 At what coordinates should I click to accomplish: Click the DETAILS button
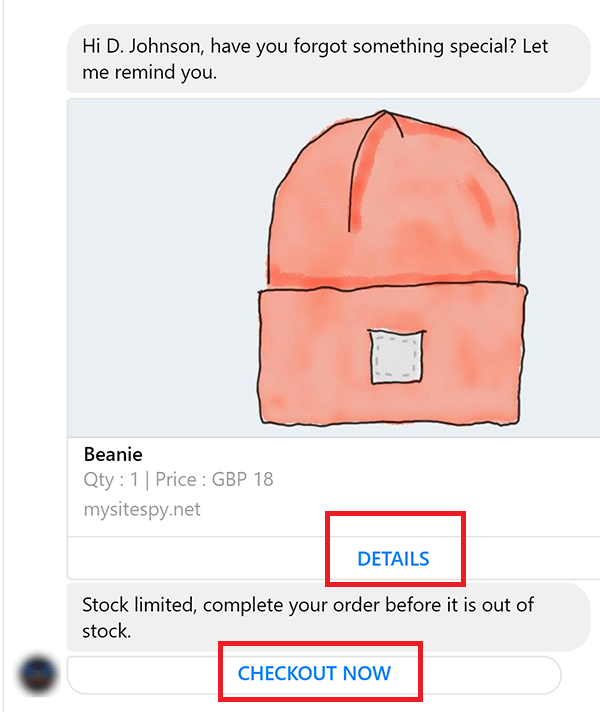(393, 559)
